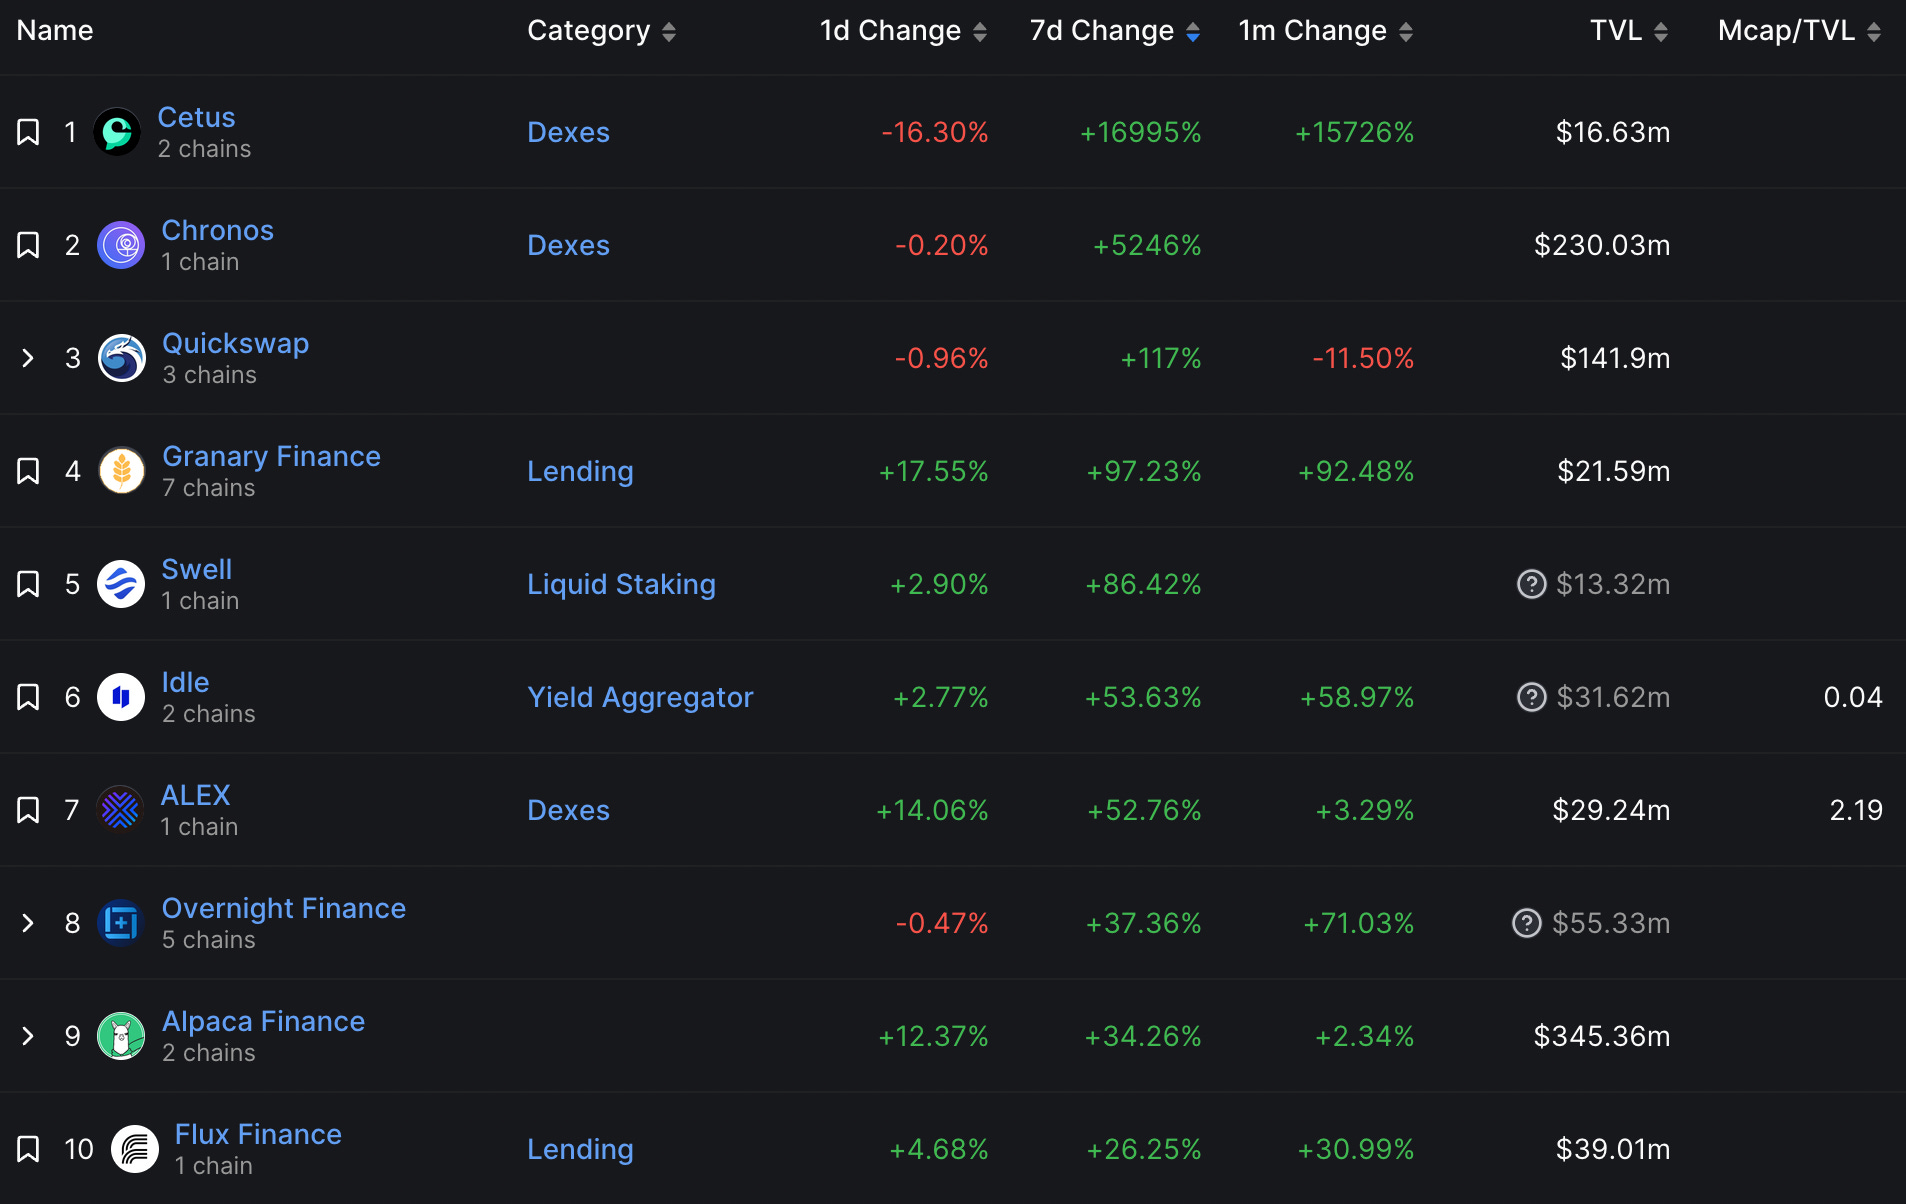Sort table by Category column
Image resolution: width=1906 pixels, height=1204 pixels.
602,31
